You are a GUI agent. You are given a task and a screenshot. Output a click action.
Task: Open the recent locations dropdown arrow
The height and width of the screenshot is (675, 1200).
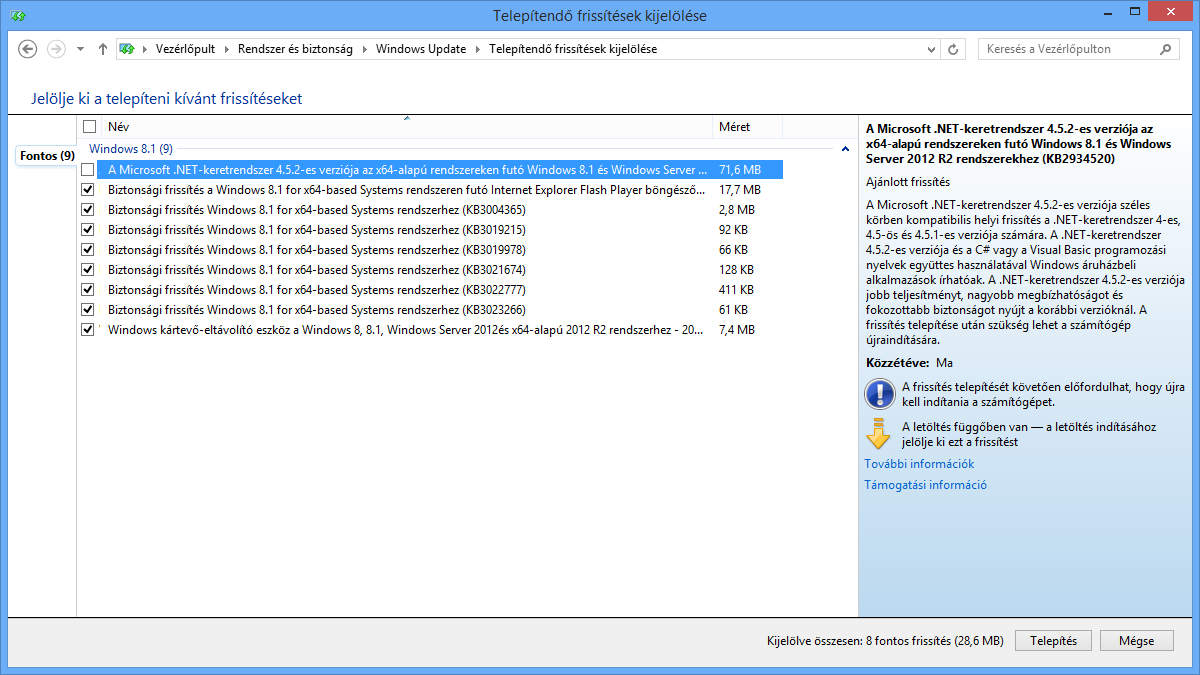80,49
